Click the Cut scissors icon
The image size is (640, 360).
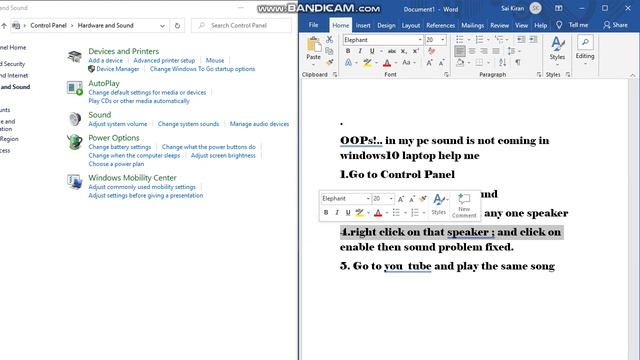(329, 40)
